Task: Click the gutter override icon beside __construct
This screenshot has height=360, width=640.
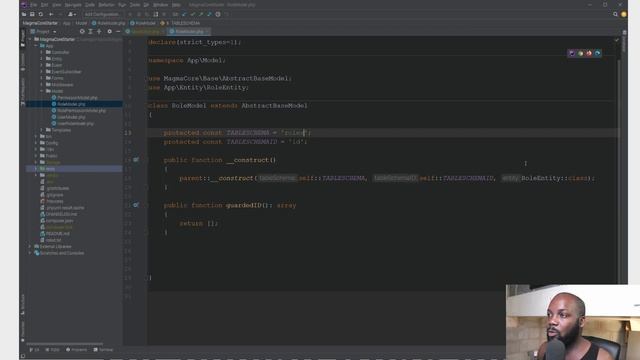Action: tap(136, 160)
